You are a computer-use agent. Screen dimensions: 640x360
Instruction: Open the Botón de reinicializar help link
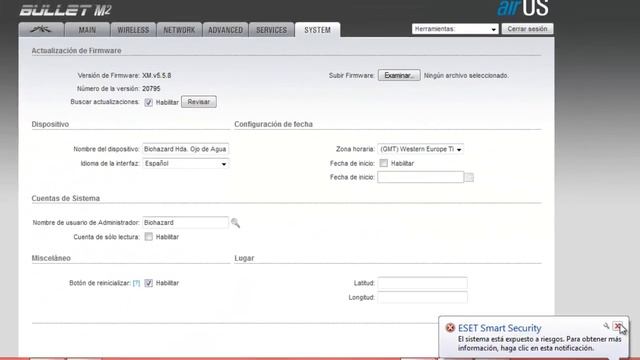[136, 283]
